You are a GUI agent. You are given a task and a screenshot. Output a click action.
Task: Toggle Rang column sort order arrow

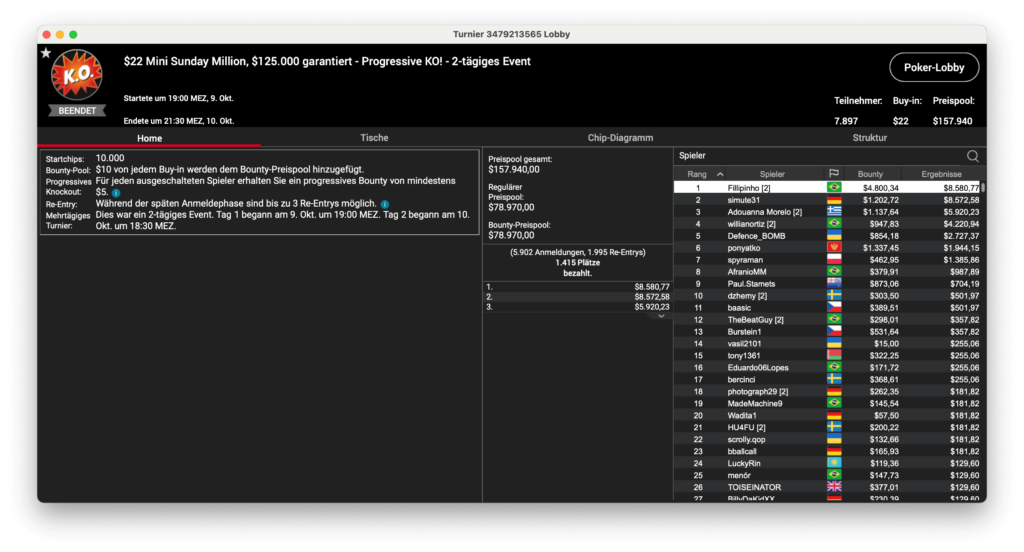(719, 174)
